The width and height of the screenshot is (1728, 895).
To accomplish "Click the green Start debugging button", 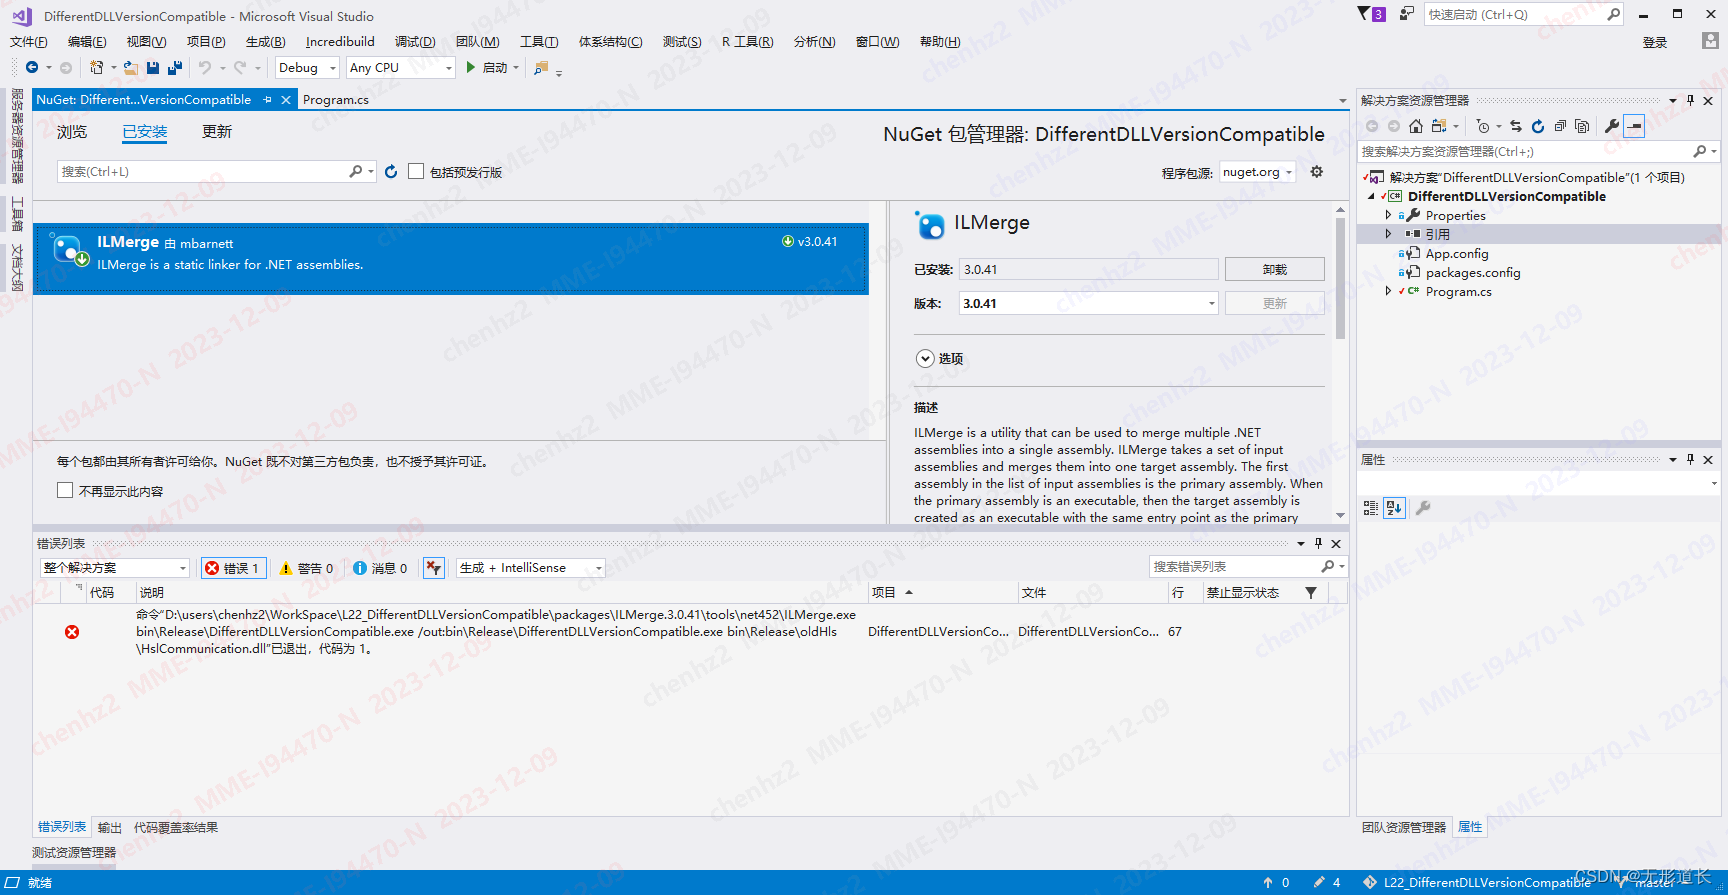I will (x=487, y=68).
